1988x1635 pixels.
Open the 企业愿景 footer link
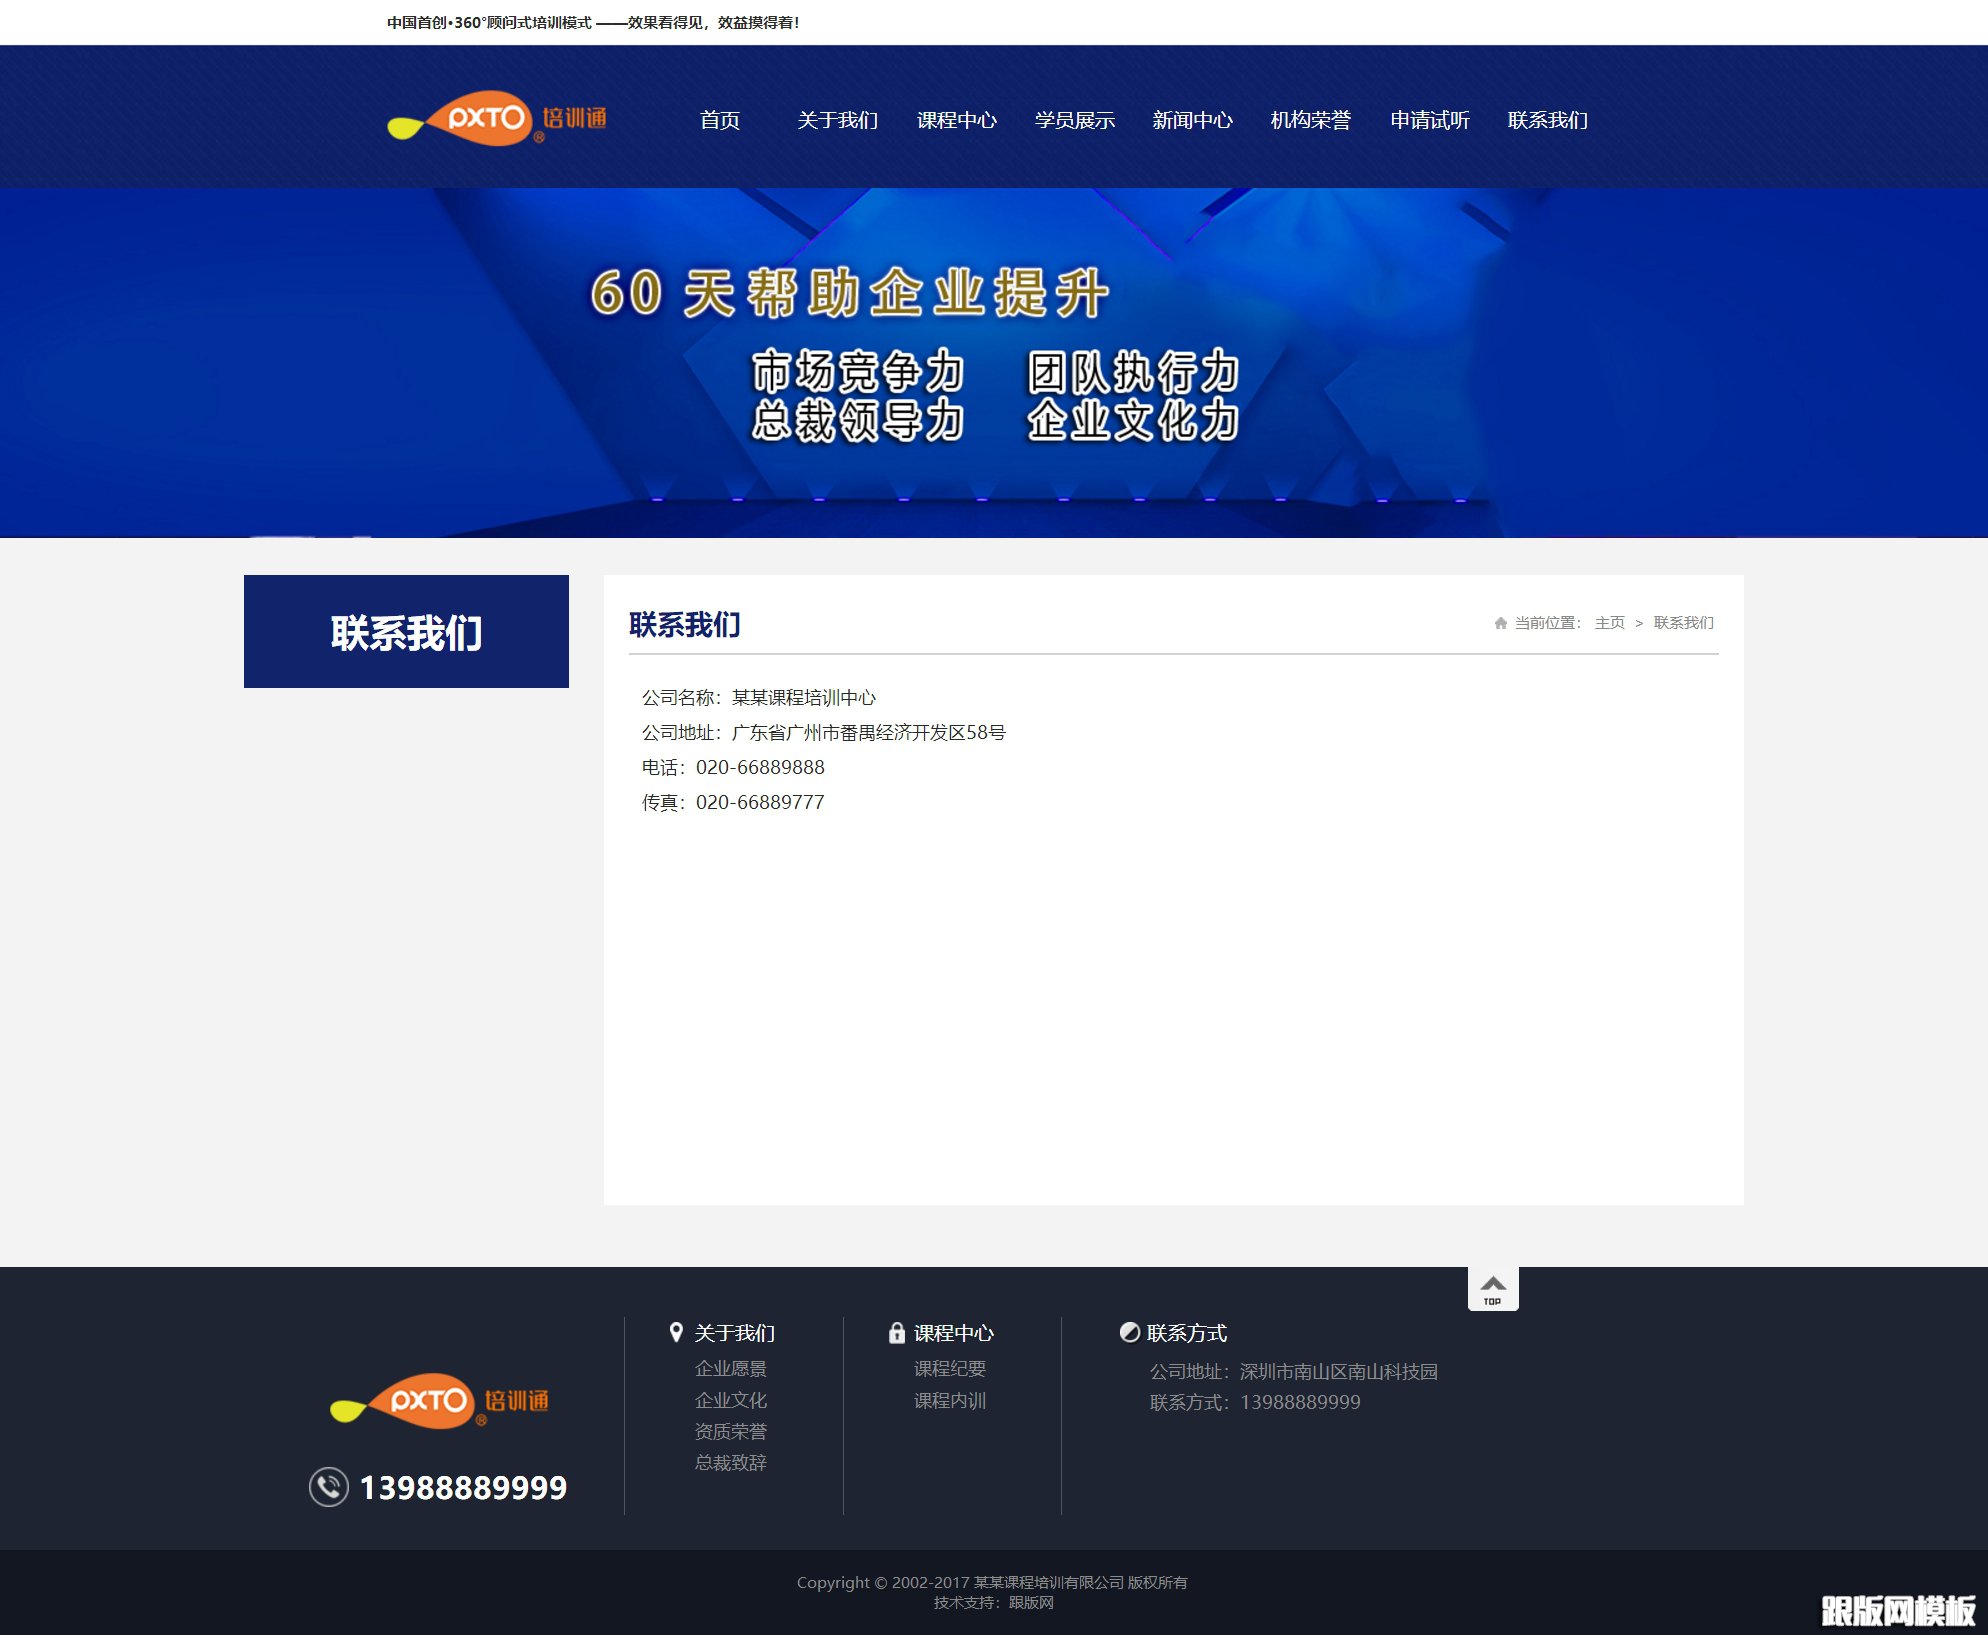tap(731, 1369)
